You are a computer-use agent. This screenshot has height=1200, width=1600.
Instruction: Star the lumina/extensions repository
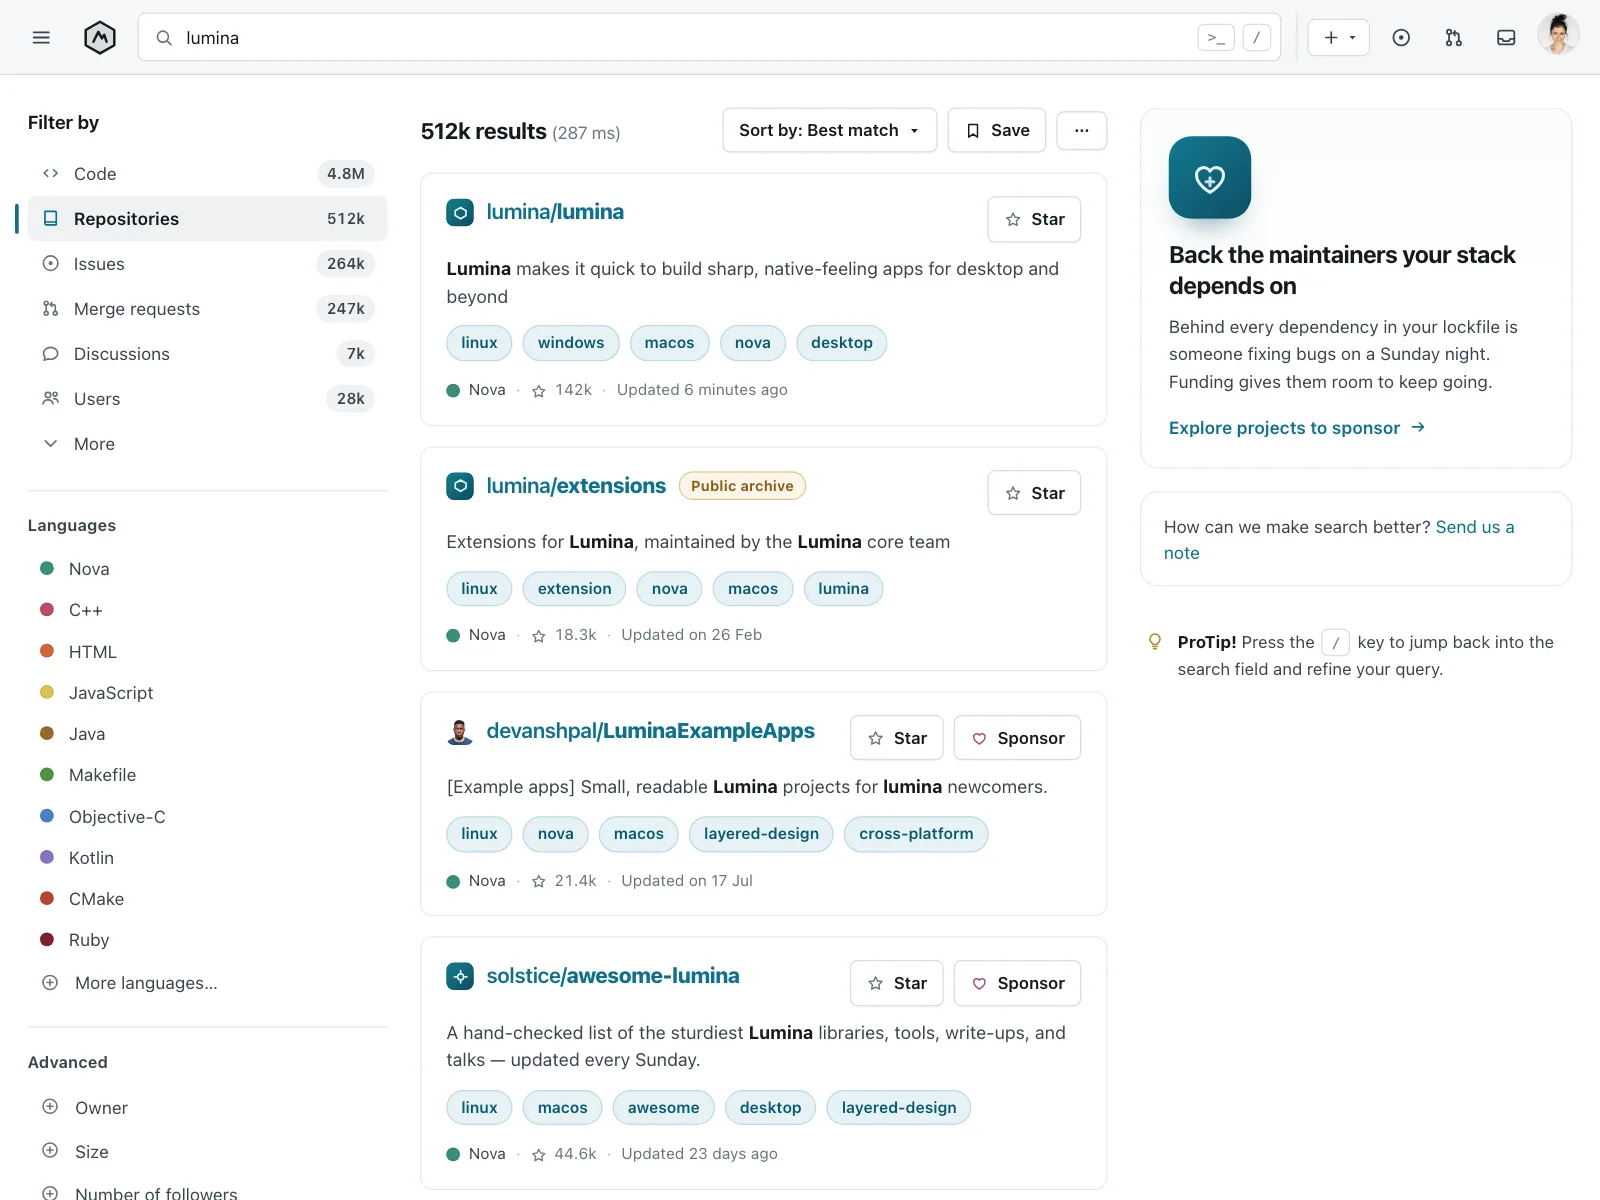point(1034,493)
